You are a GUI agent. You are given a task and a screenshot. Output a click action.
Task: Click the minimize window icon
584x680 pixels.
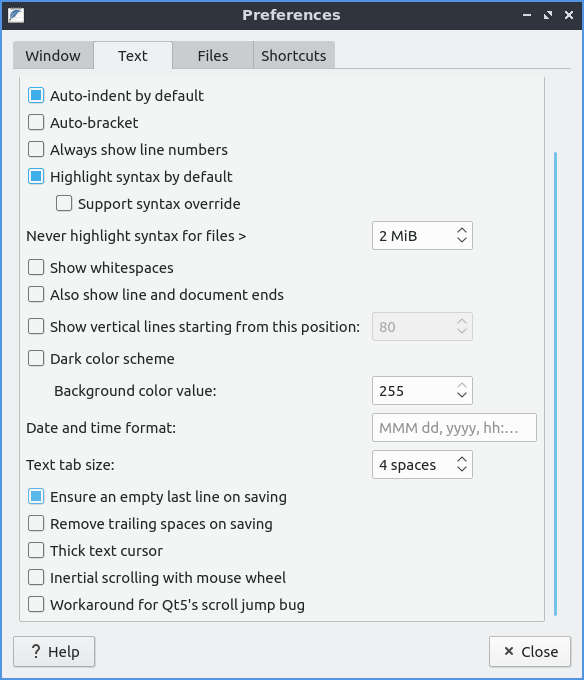(x=527, y=15)
